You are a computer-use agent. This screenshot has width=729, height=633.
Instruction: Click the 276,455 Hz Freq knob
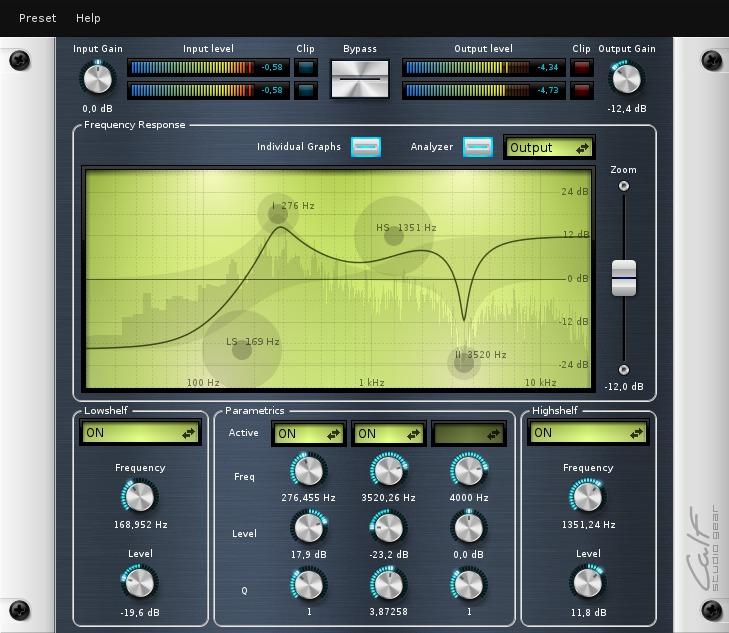pos(309,470)
